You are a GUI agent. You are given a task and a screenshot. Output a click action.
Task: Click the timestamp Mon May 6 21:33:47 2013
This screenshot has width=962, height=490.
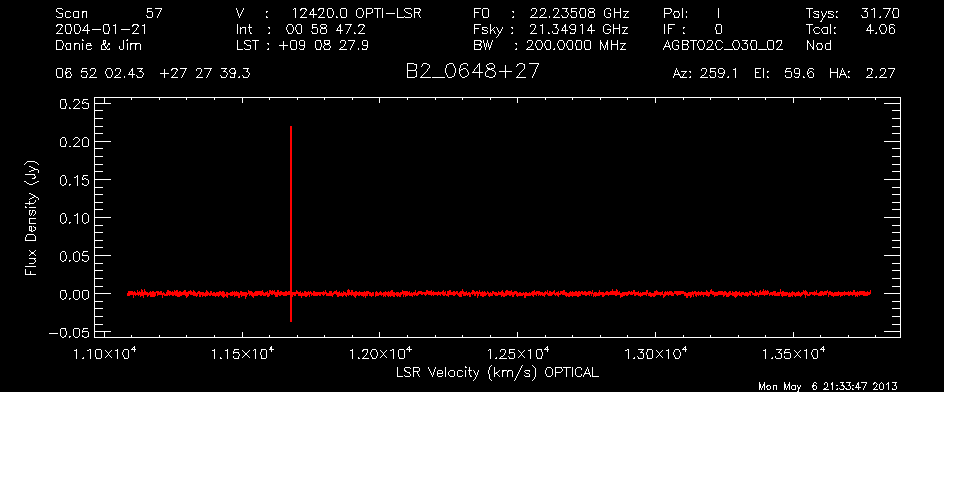[x=828, y=386]
